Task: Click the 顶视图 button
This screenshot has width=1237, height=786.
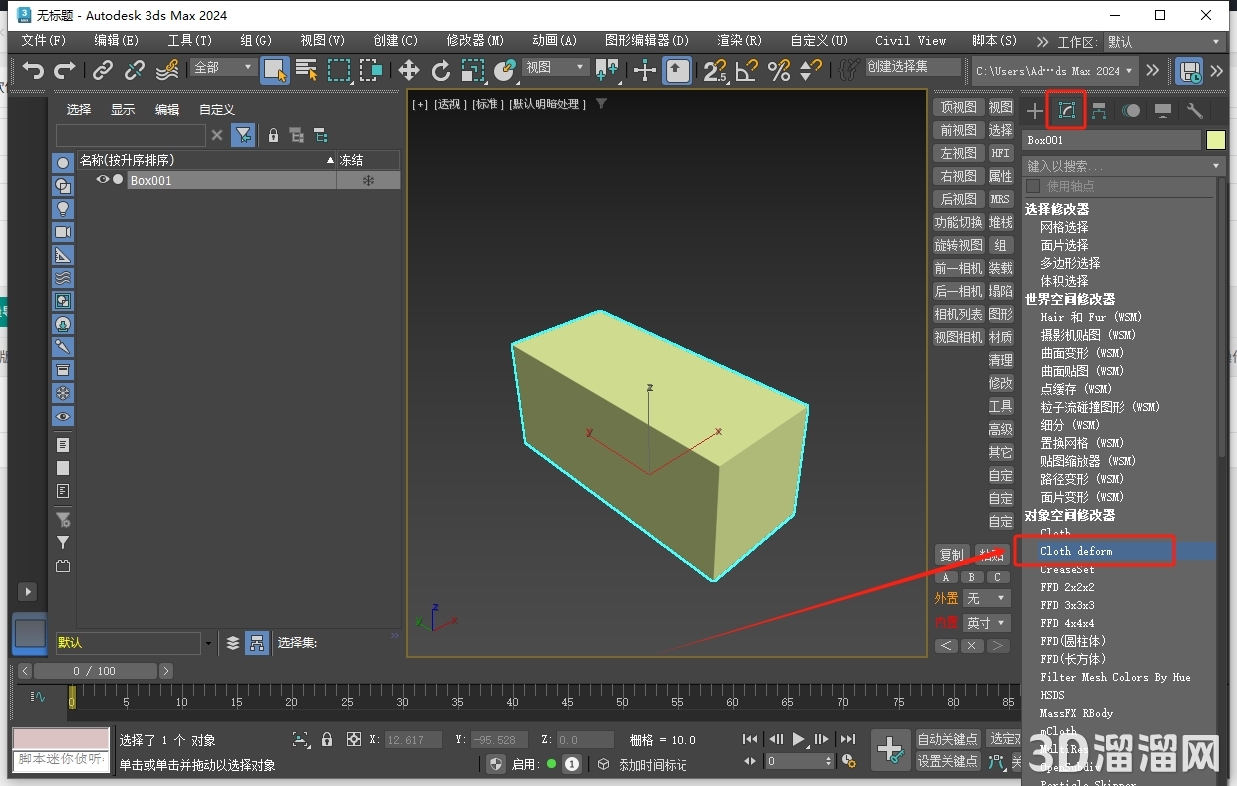Action: coord(958,107)
